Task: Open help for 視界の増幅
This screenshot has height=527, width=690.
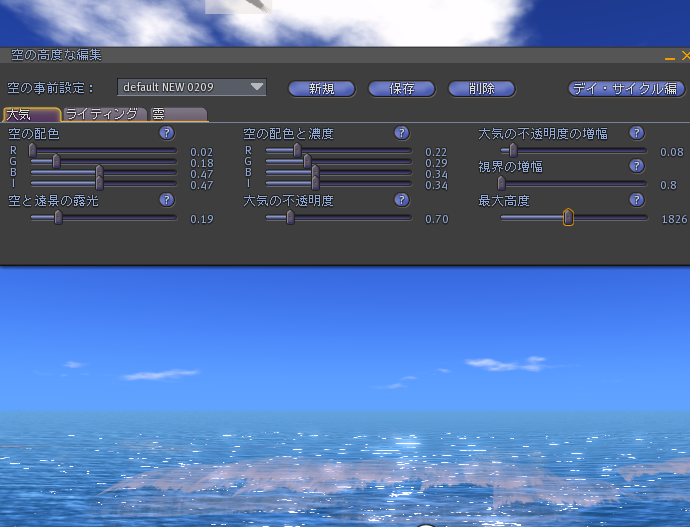Action: [x=636, y=166]
